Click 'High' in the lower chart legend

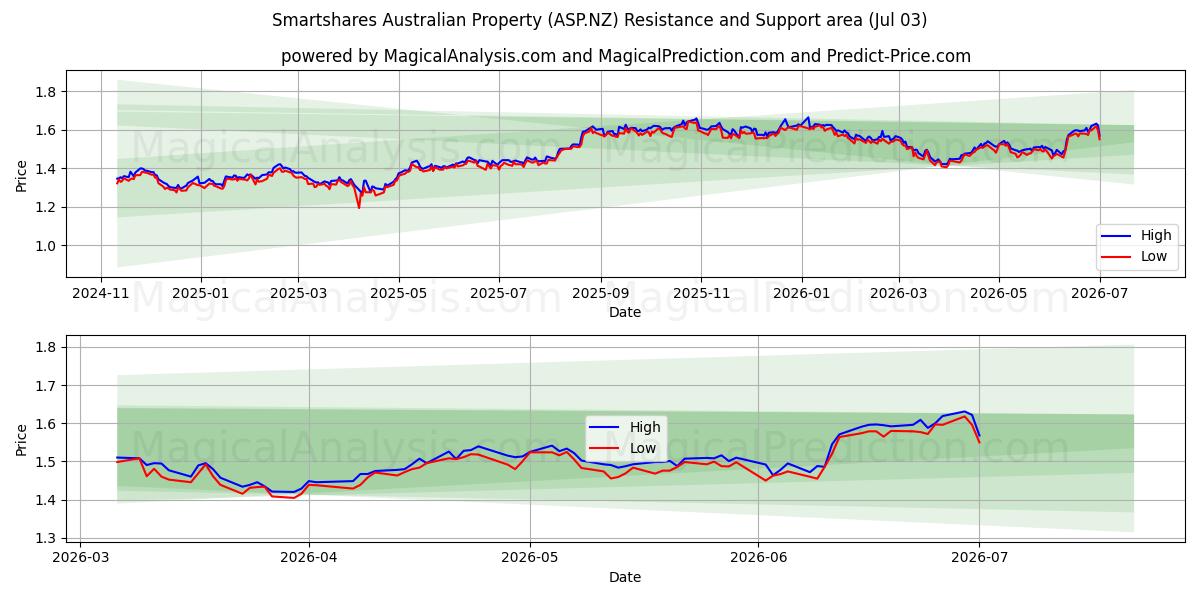point(645,427)
